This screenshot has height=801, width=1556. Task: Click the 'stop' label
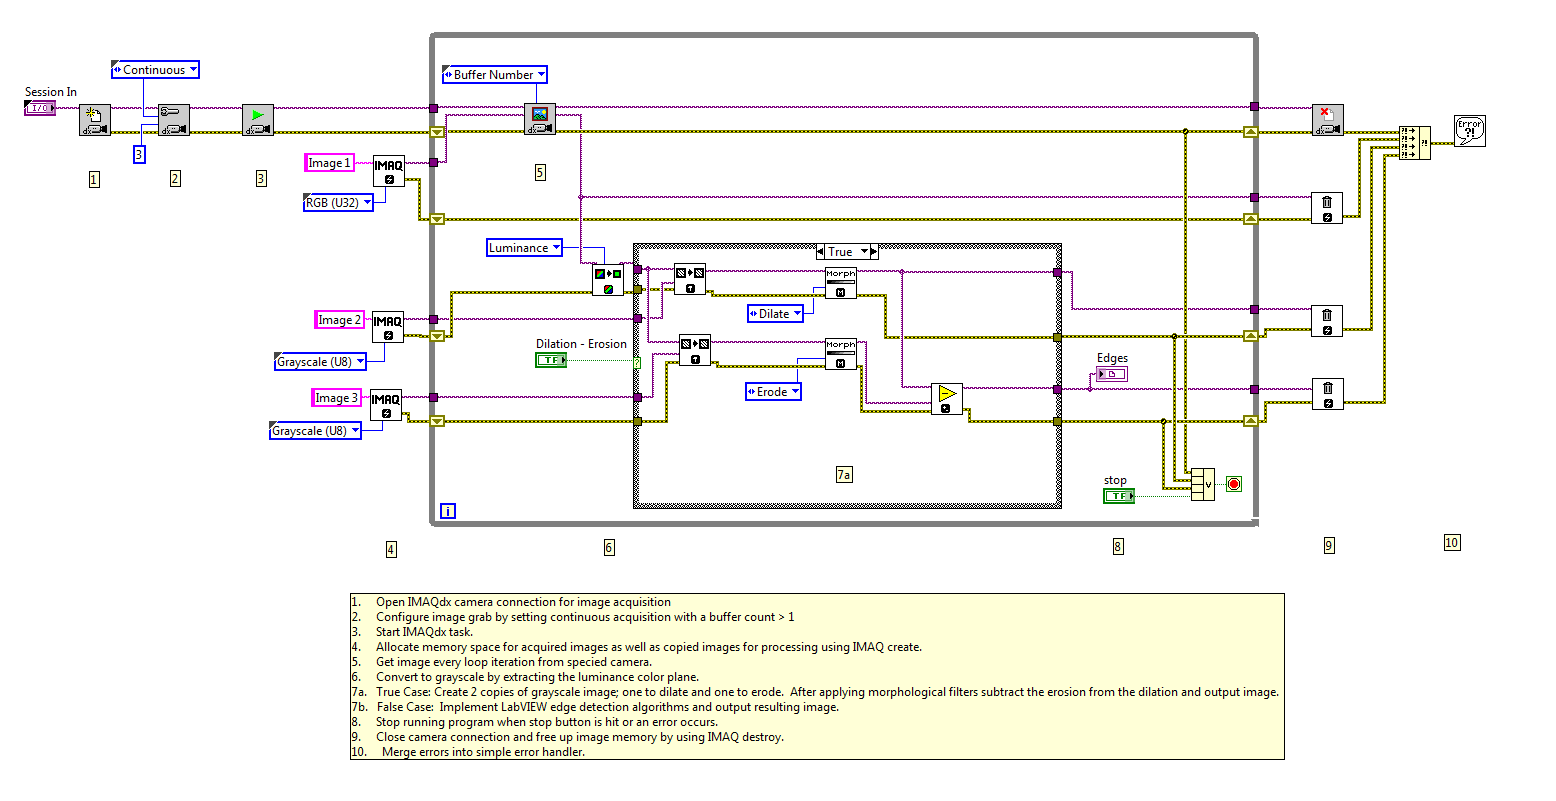(1115, 480)
